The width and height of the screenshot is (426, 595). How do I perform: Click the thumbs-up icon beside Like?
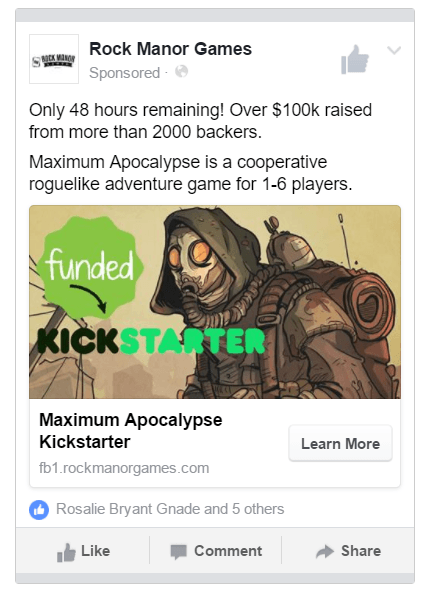[66, 552]
